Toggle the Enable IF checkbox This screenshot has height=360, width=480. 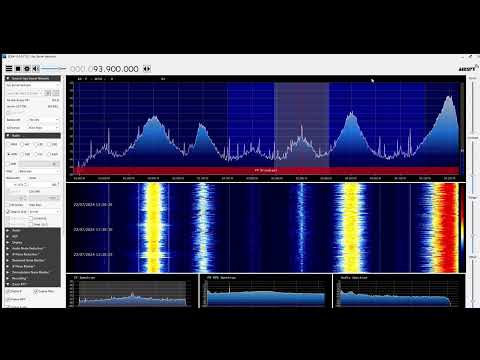[x=14, y=291]
